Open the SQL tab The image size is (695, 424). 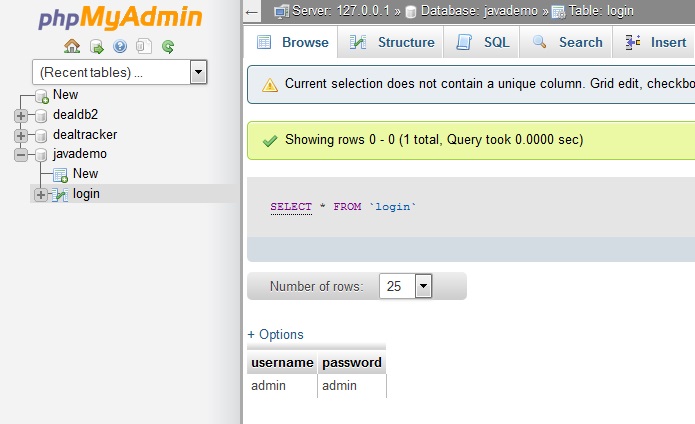[484, 42]
